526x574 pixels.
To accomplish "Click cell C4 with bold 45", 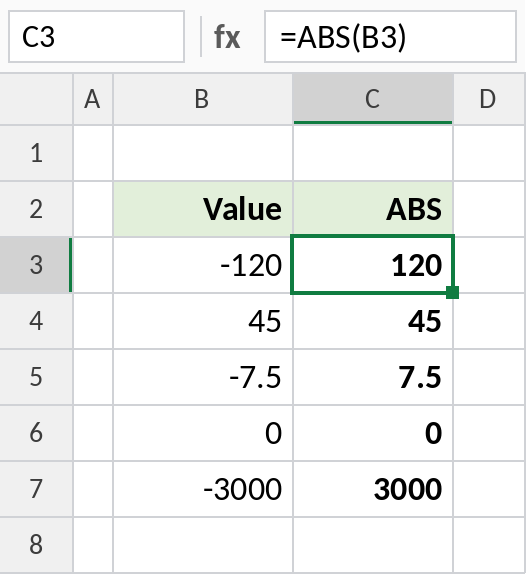I will pos(373,321).
